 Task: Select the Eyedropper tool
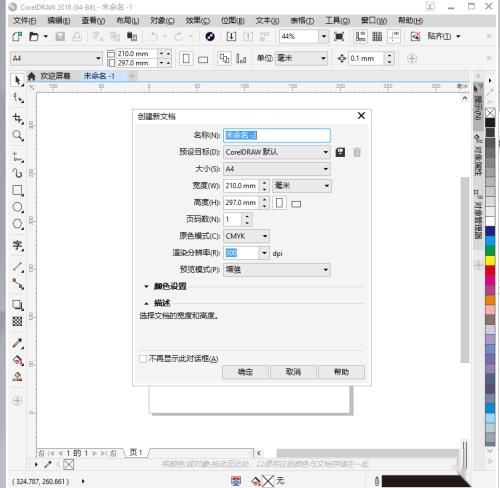[x=17, y=343]
